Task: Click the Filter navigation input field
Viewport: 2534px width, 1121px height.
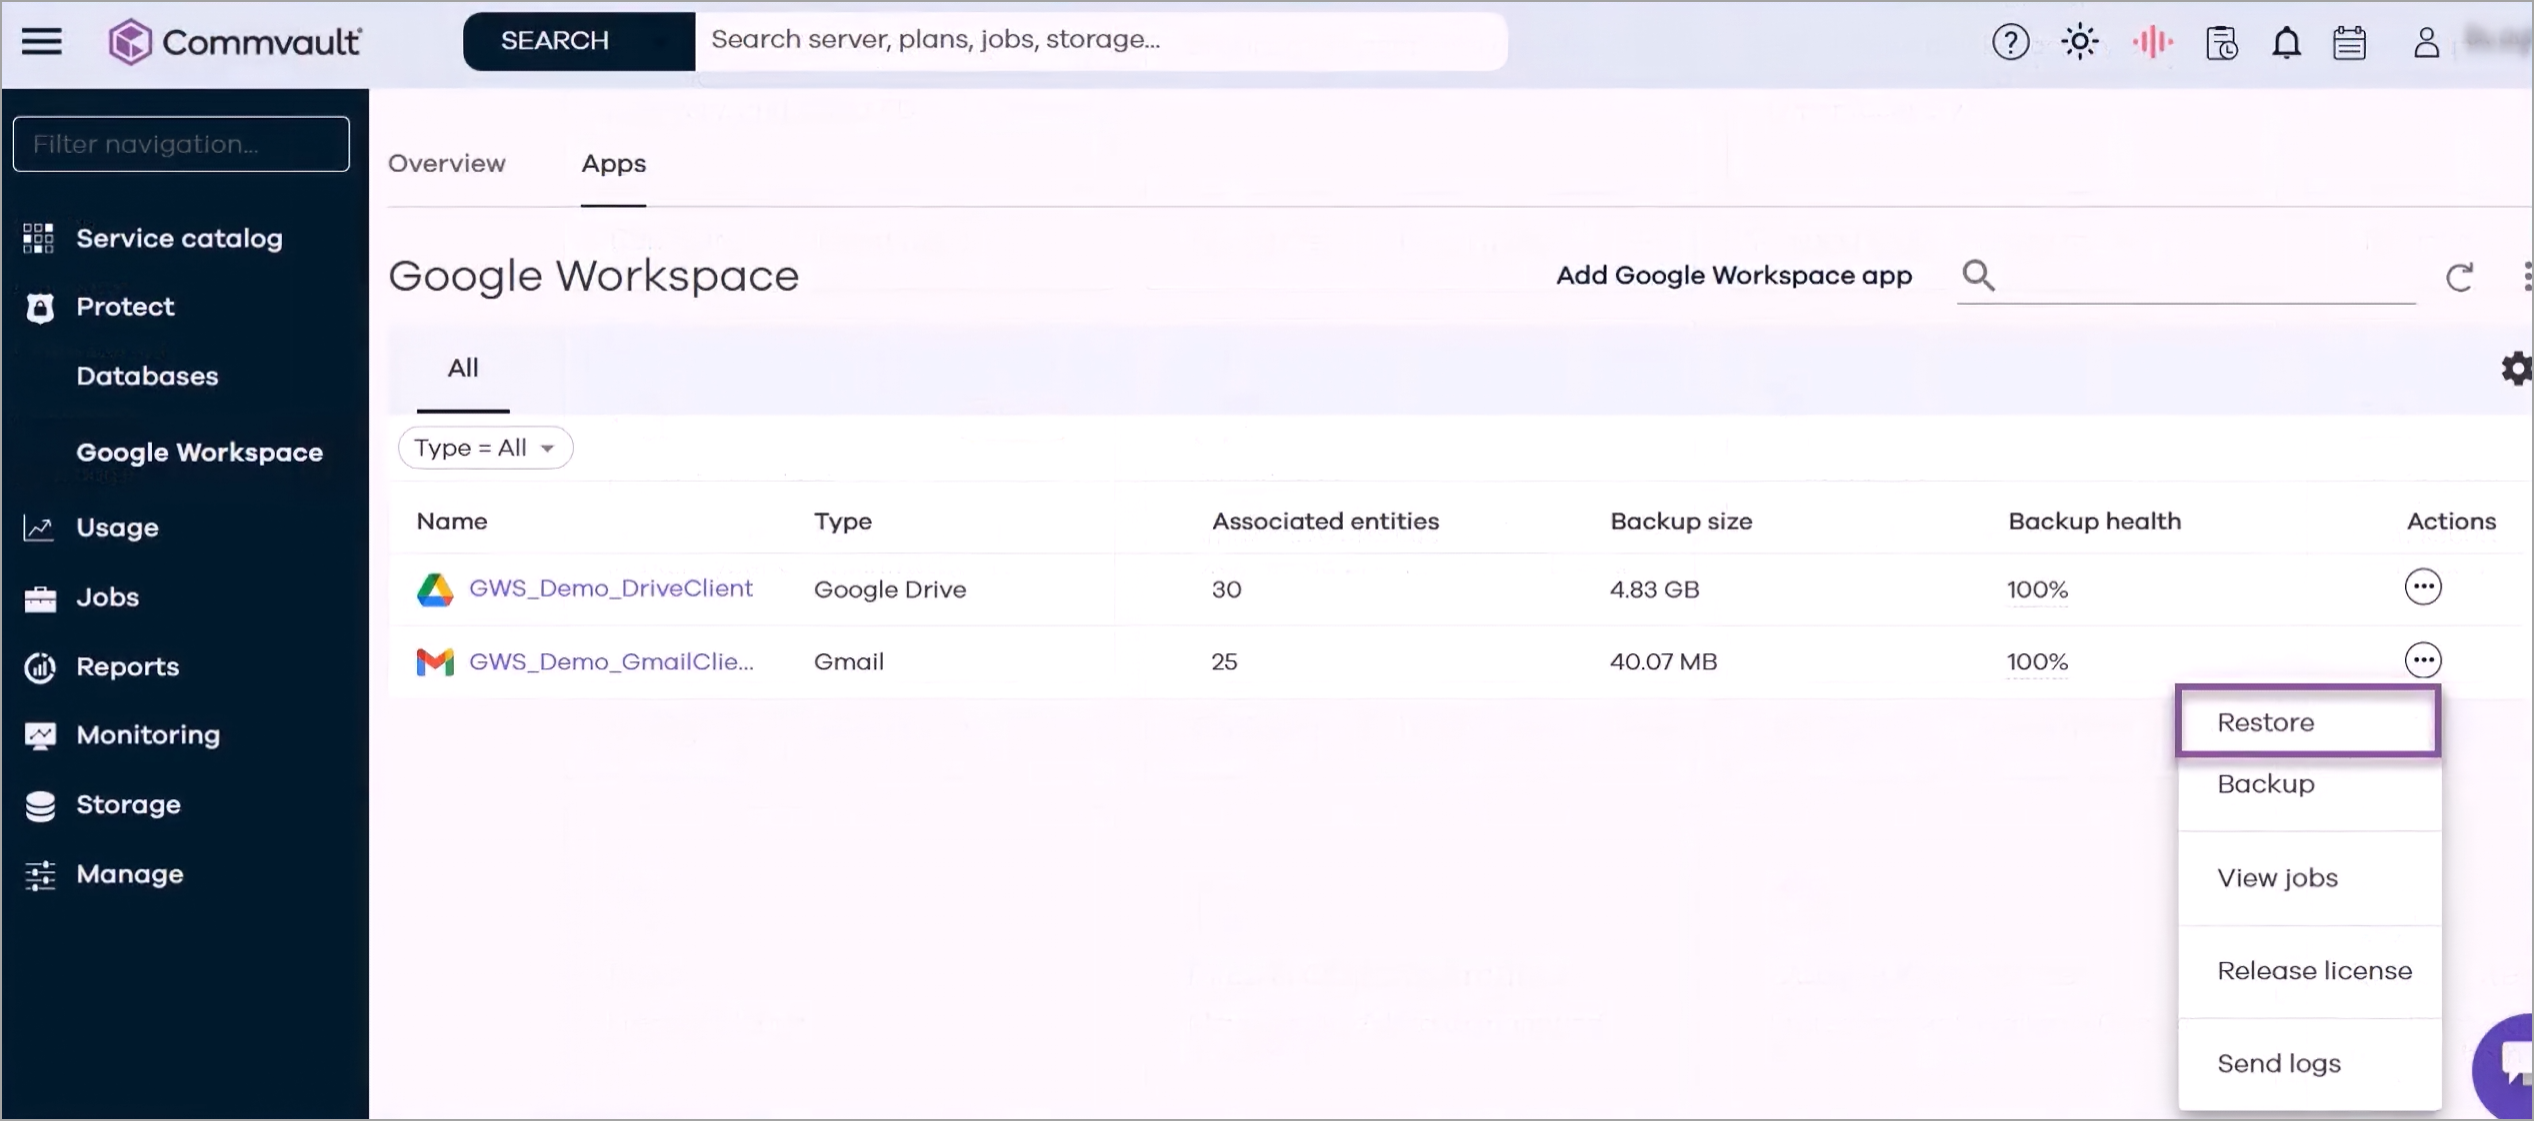Action: [181, 144]
